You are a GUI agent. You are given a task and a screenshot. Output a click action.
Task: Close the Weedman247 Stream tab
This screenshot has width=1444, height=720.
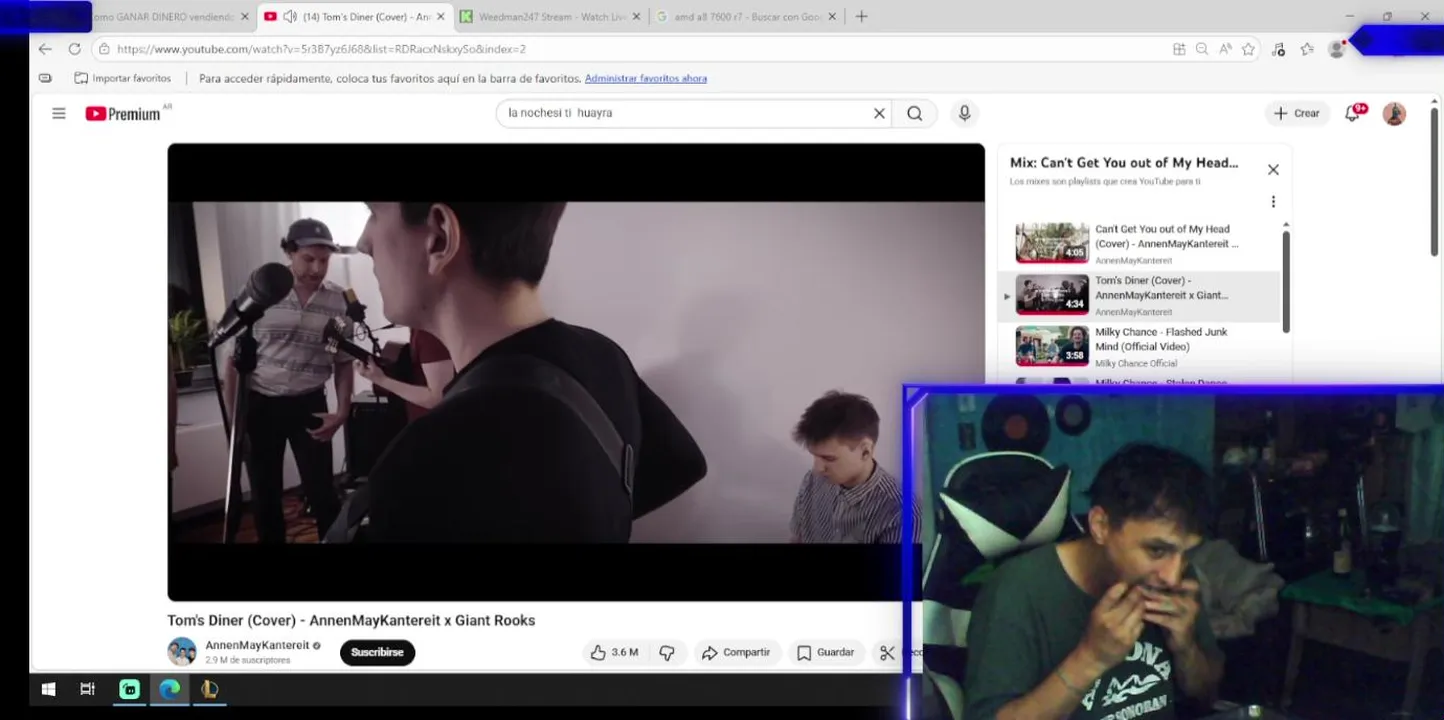(x=636, y=17)
